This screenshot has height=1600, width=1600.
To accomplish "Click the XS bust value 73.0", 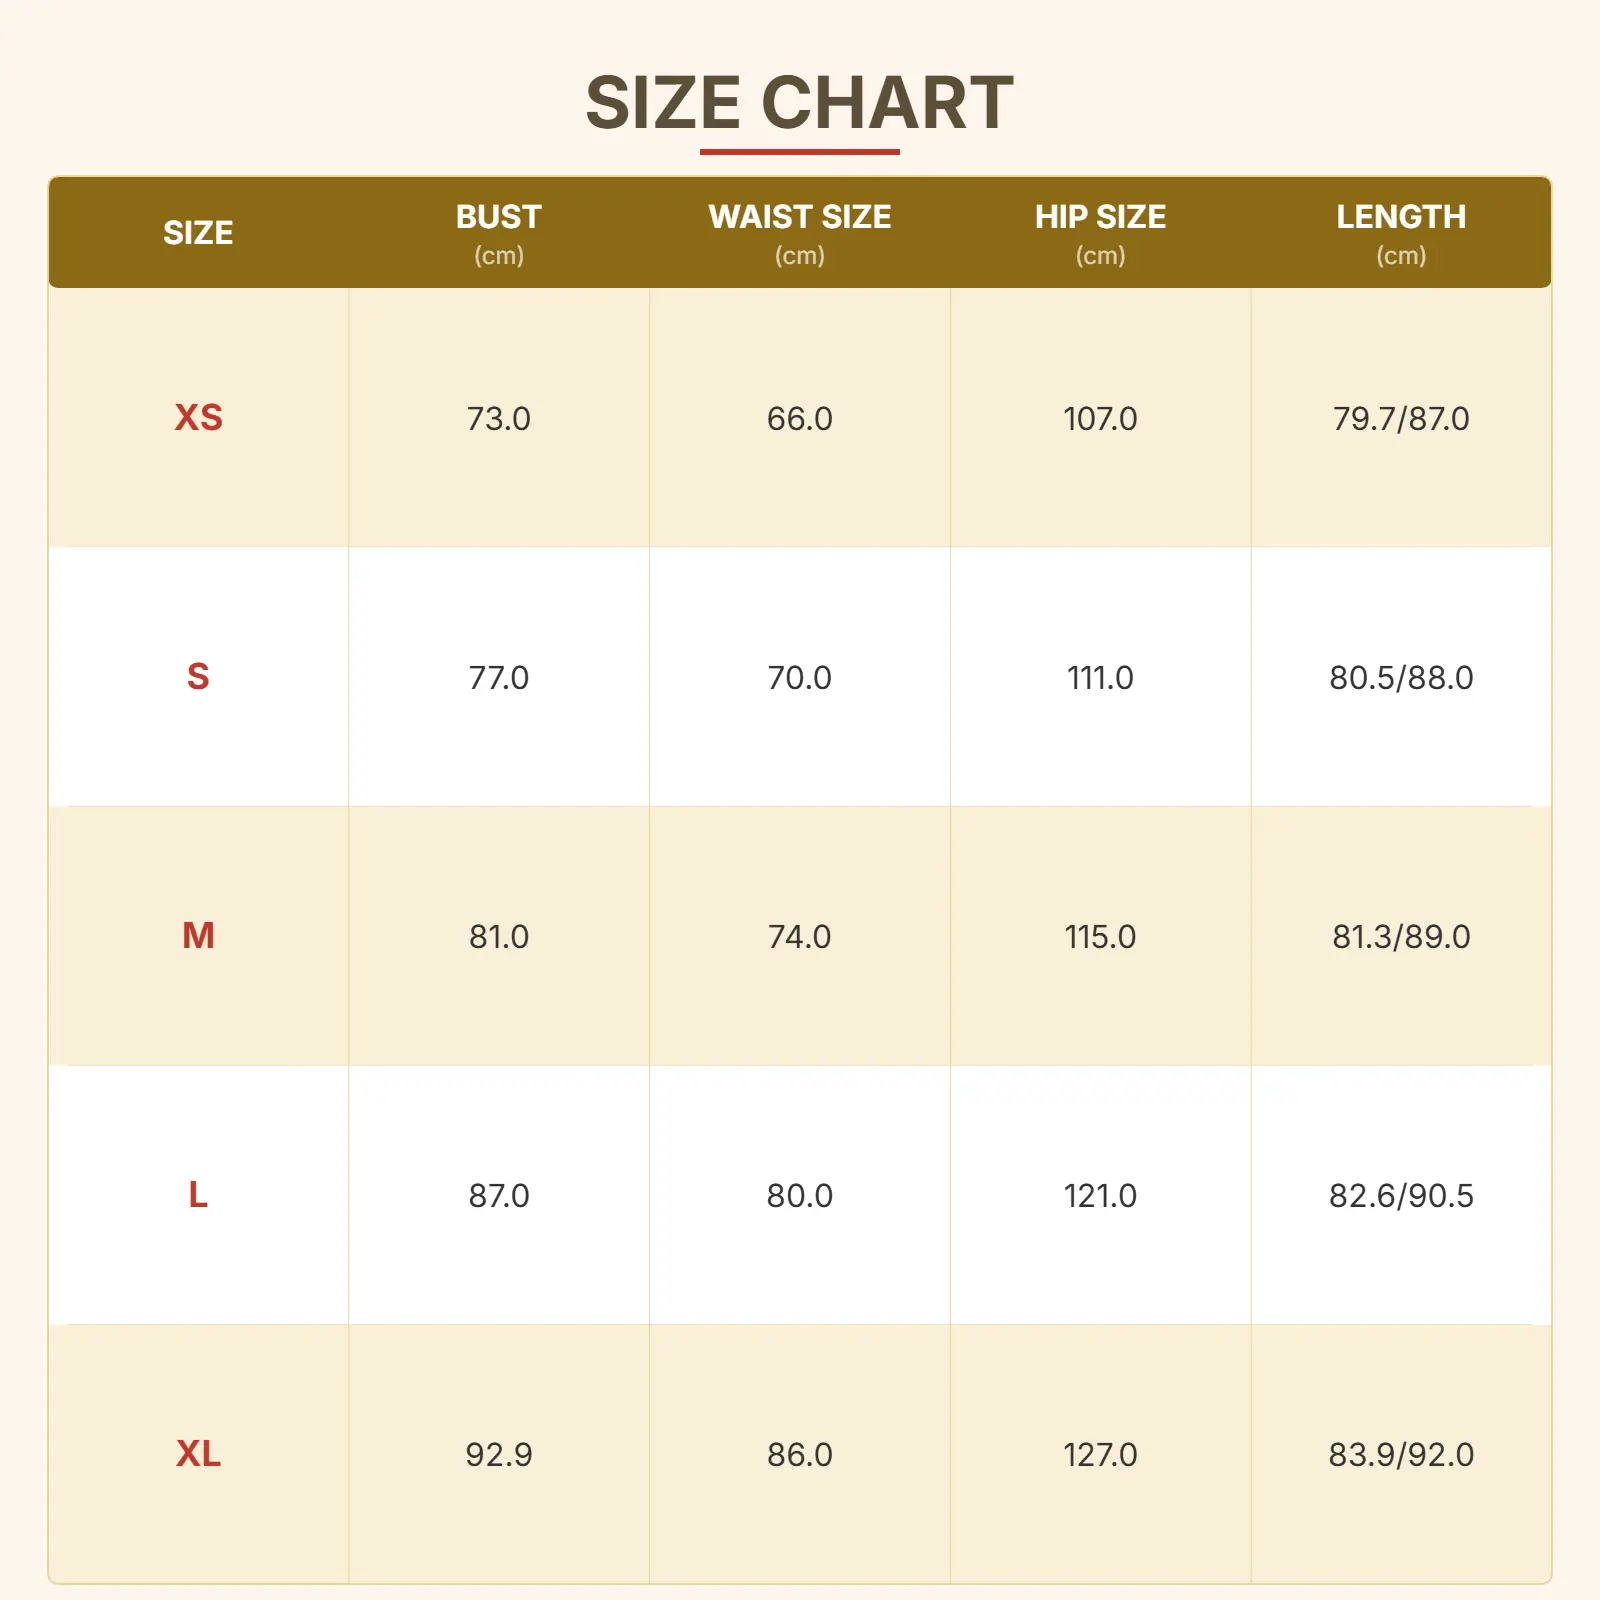I will click(498, 418).
